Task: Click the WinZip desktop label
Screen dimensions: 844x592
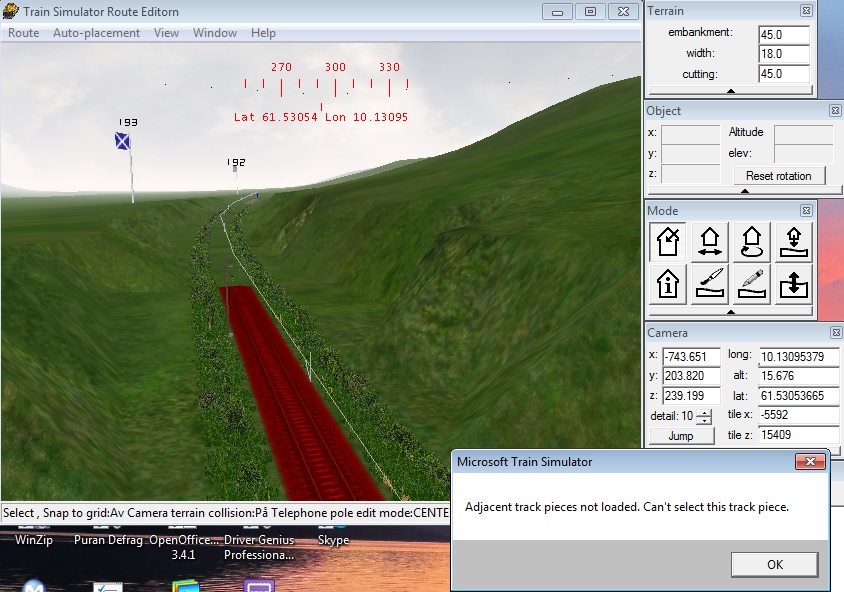Action: click(34, 540)
